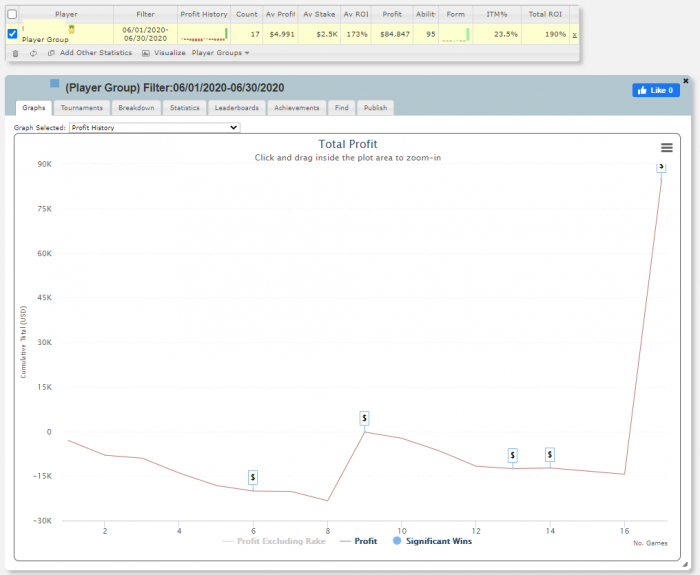Uncheck the Player Group row checkbox
This screenshot has width=700, height=575.
[x=12, y=33]
